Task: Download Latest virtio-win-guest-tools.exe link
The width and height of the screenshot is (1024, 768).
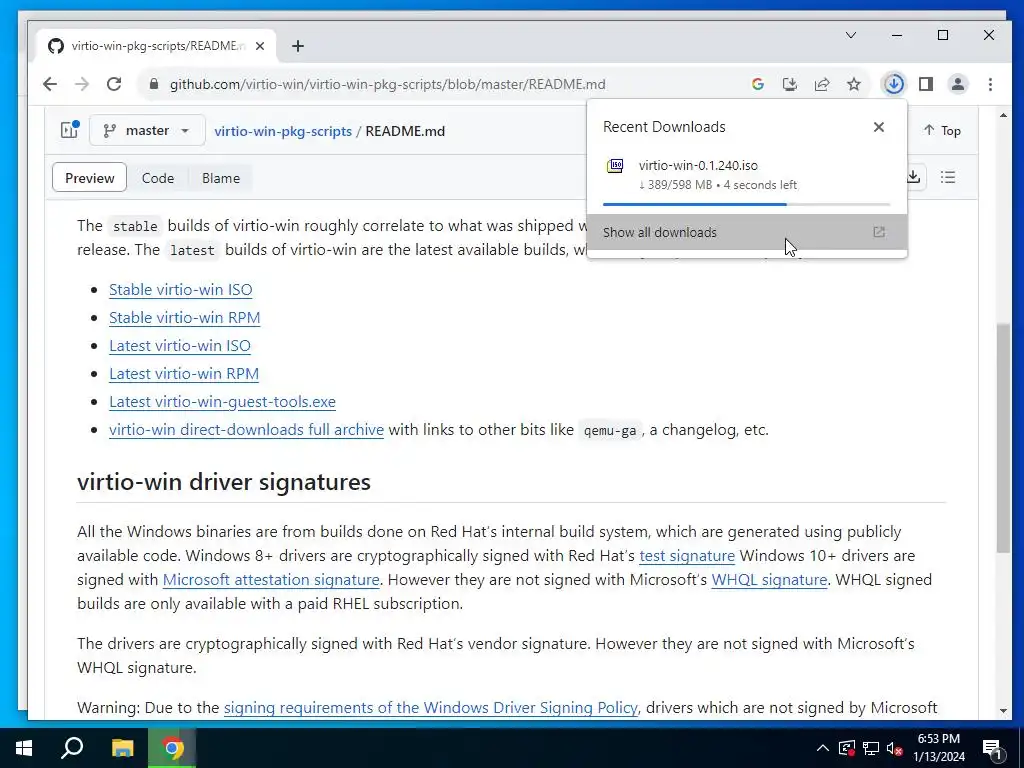Action: pyautogui.click(x=222, y=402)
